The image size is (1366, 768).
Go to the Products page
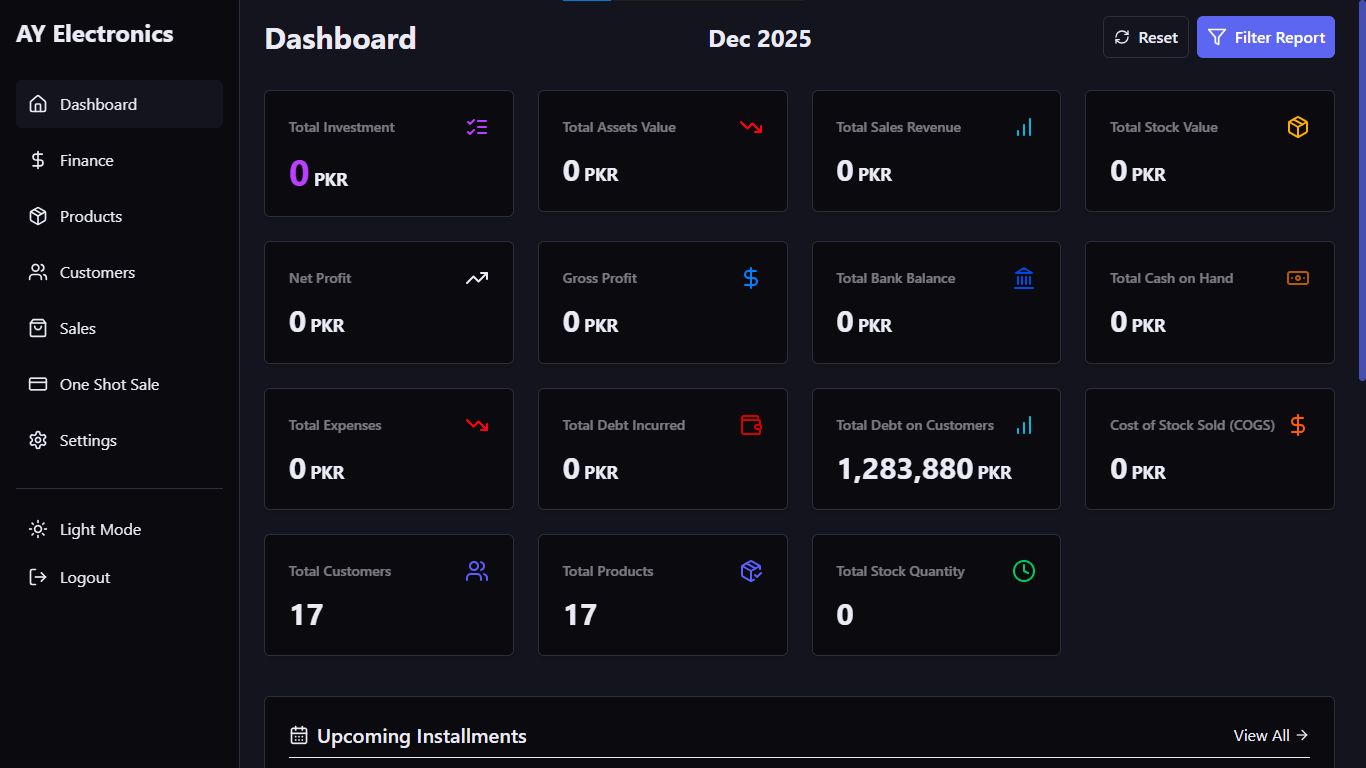(x=91, y=216)
